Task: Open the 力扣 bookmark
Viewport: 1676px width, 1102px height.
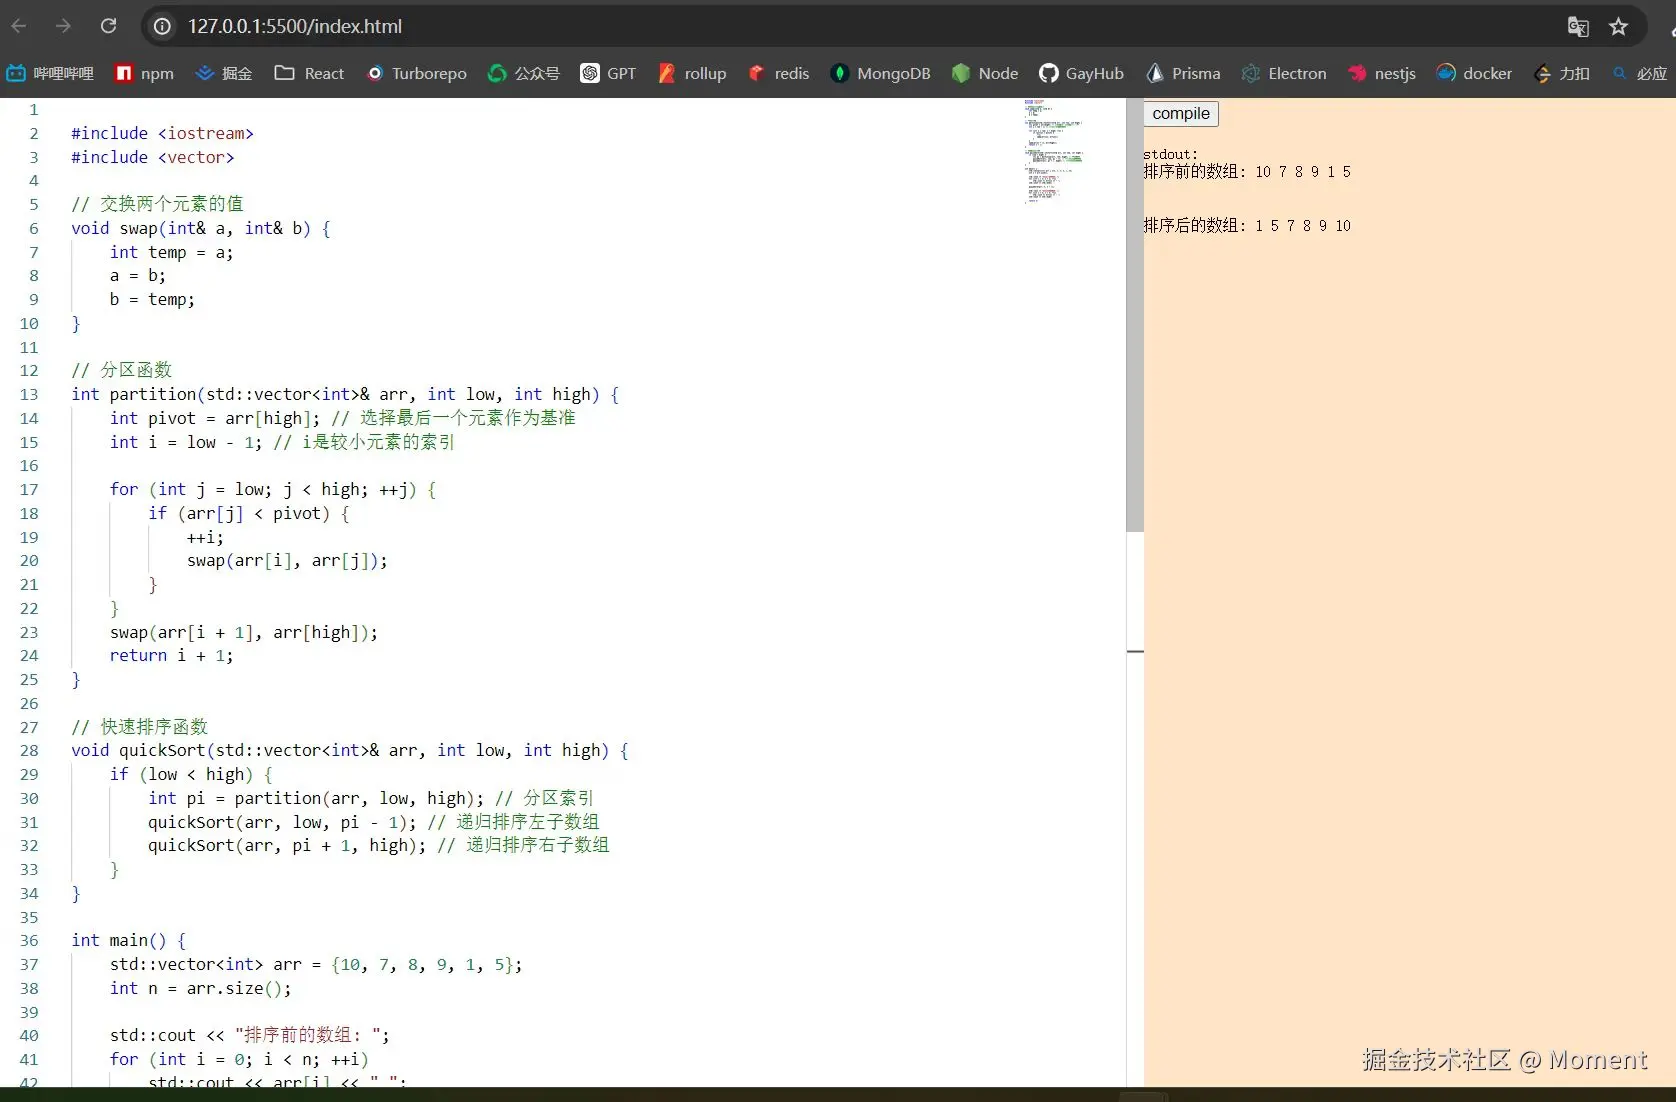Action: [x=1562, y=73]
